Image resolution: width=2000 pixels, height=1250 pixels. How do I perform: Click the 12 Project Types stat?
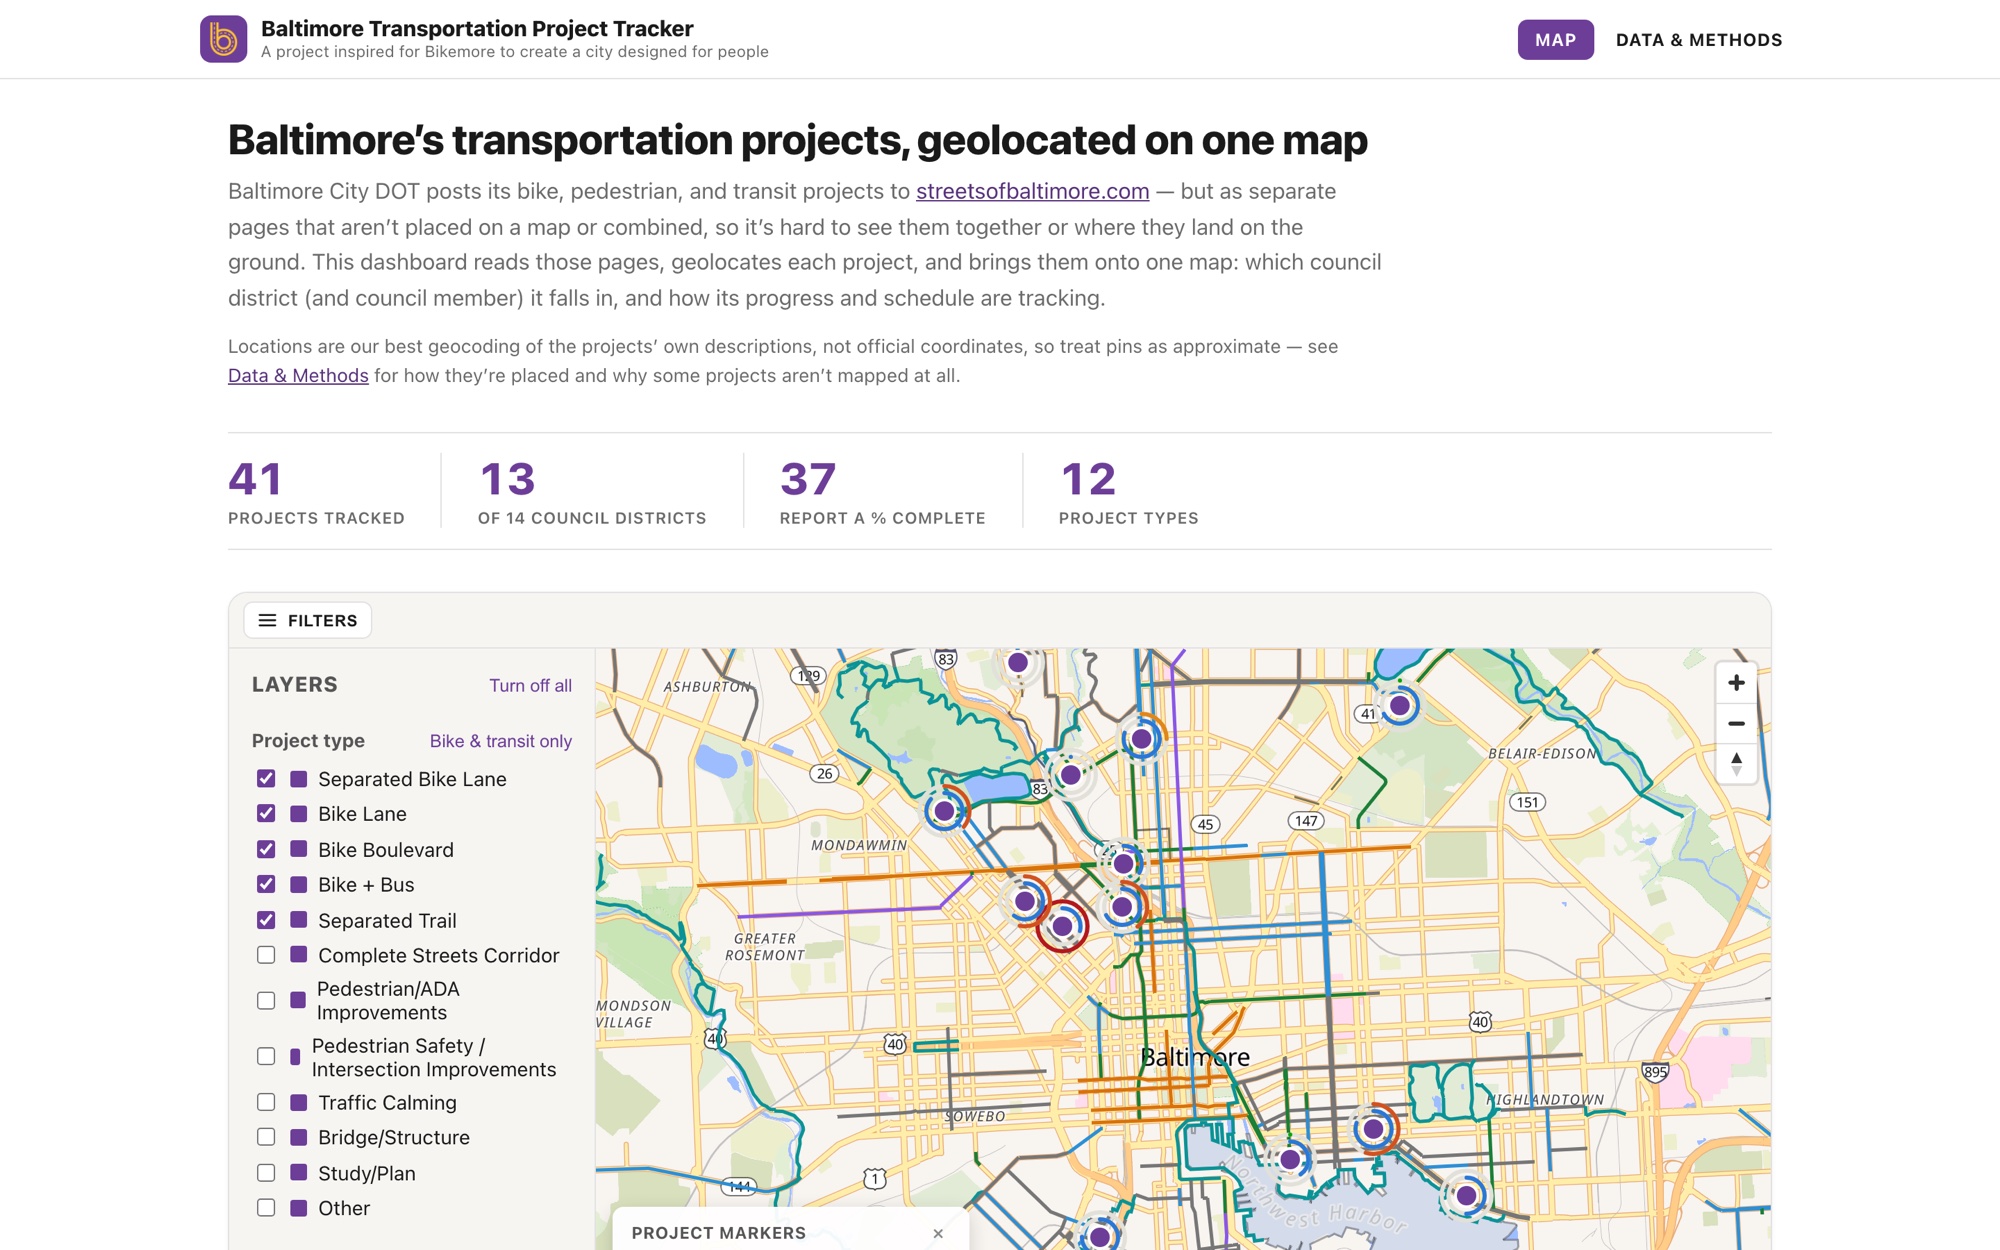pyautogui.click(x=1128, y=492)
